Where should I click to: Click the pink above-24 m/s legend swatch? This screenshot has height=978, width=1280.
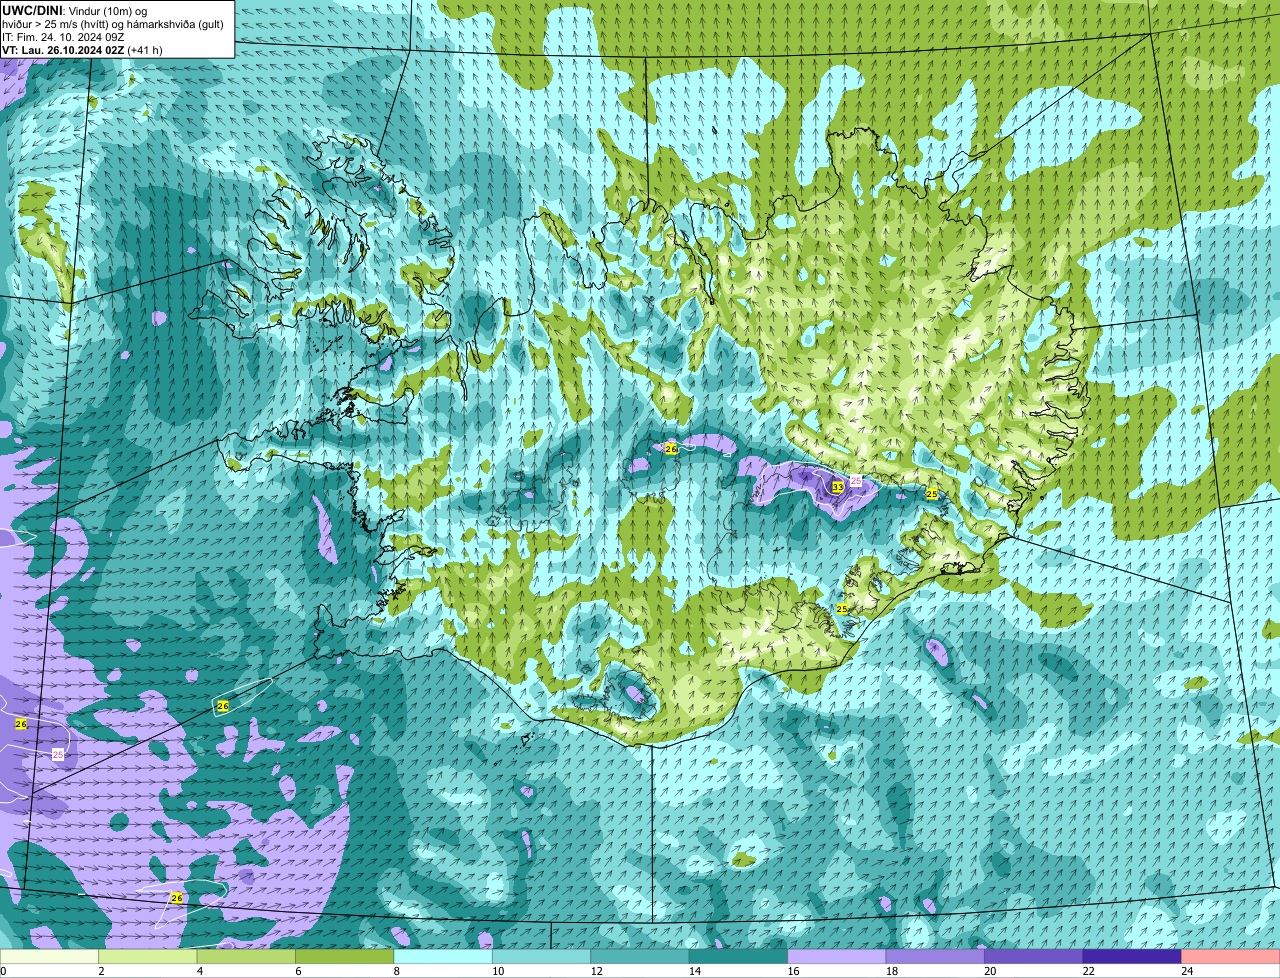pos(1230,956)
